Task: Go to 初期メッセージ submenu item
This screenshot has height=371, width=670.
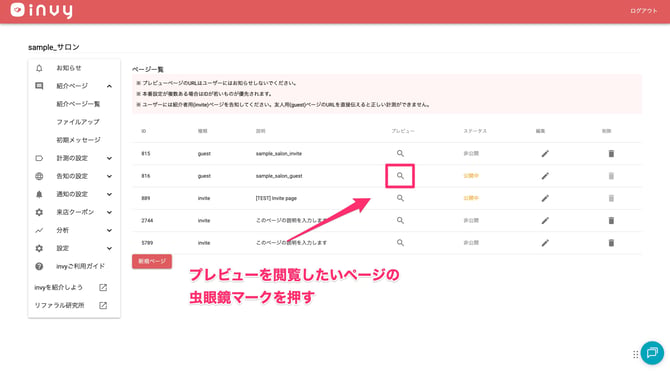Action: (x=79, y=140)
